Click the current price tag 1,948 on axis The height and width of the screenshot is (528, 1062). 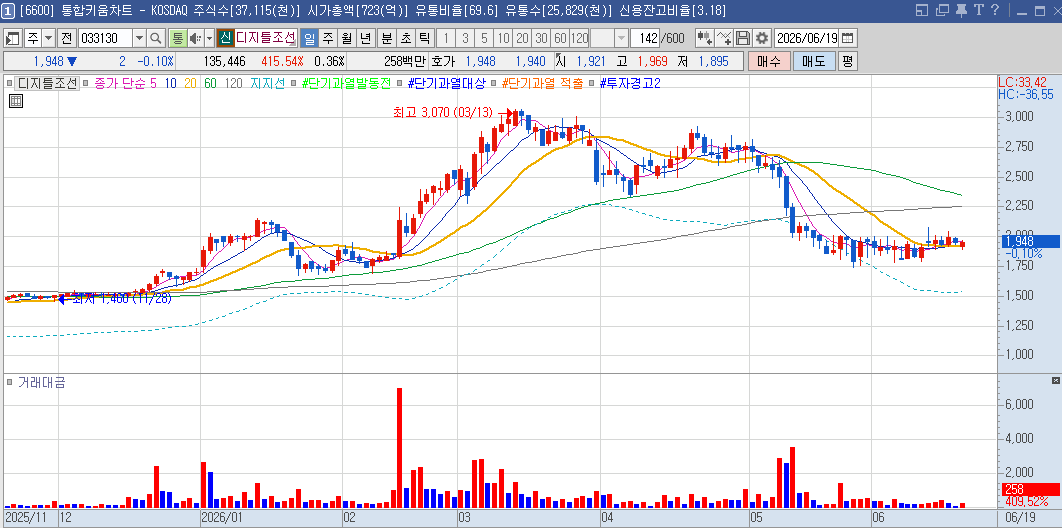pyautogui.click(x=1029, y=242)
